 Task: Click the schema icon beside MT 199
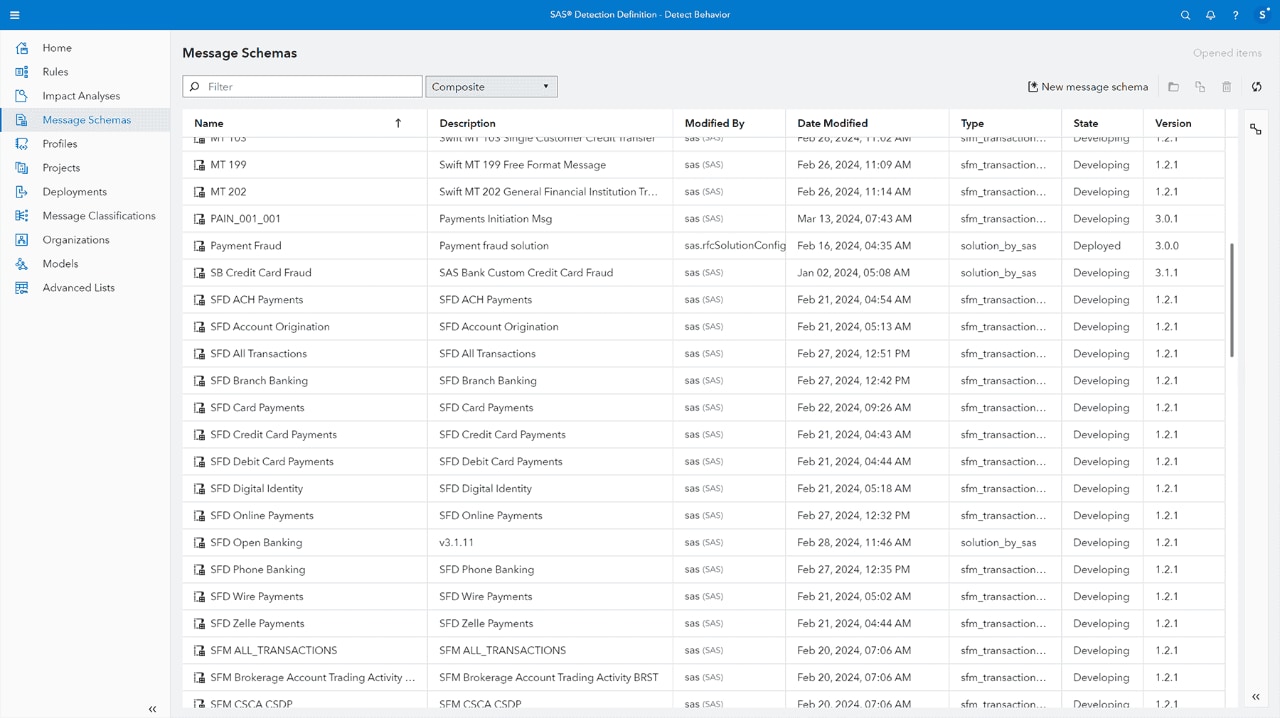point(199,165)
